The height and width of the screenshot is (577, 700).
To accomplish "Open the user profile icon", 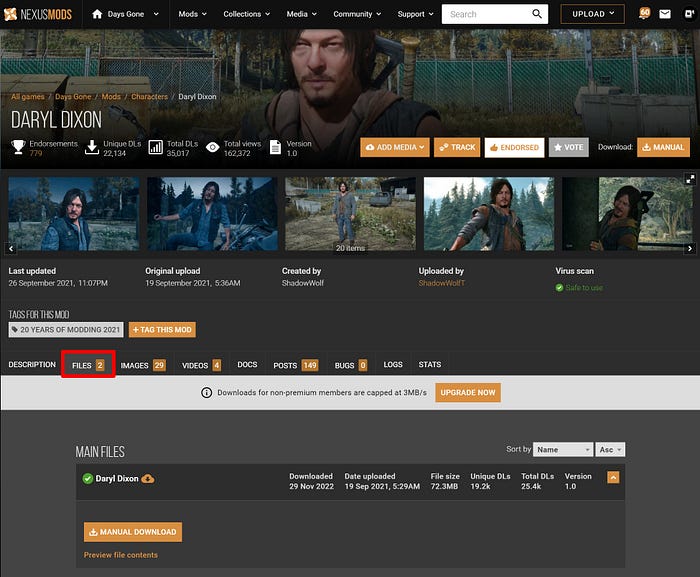I will tap(690, 14).
